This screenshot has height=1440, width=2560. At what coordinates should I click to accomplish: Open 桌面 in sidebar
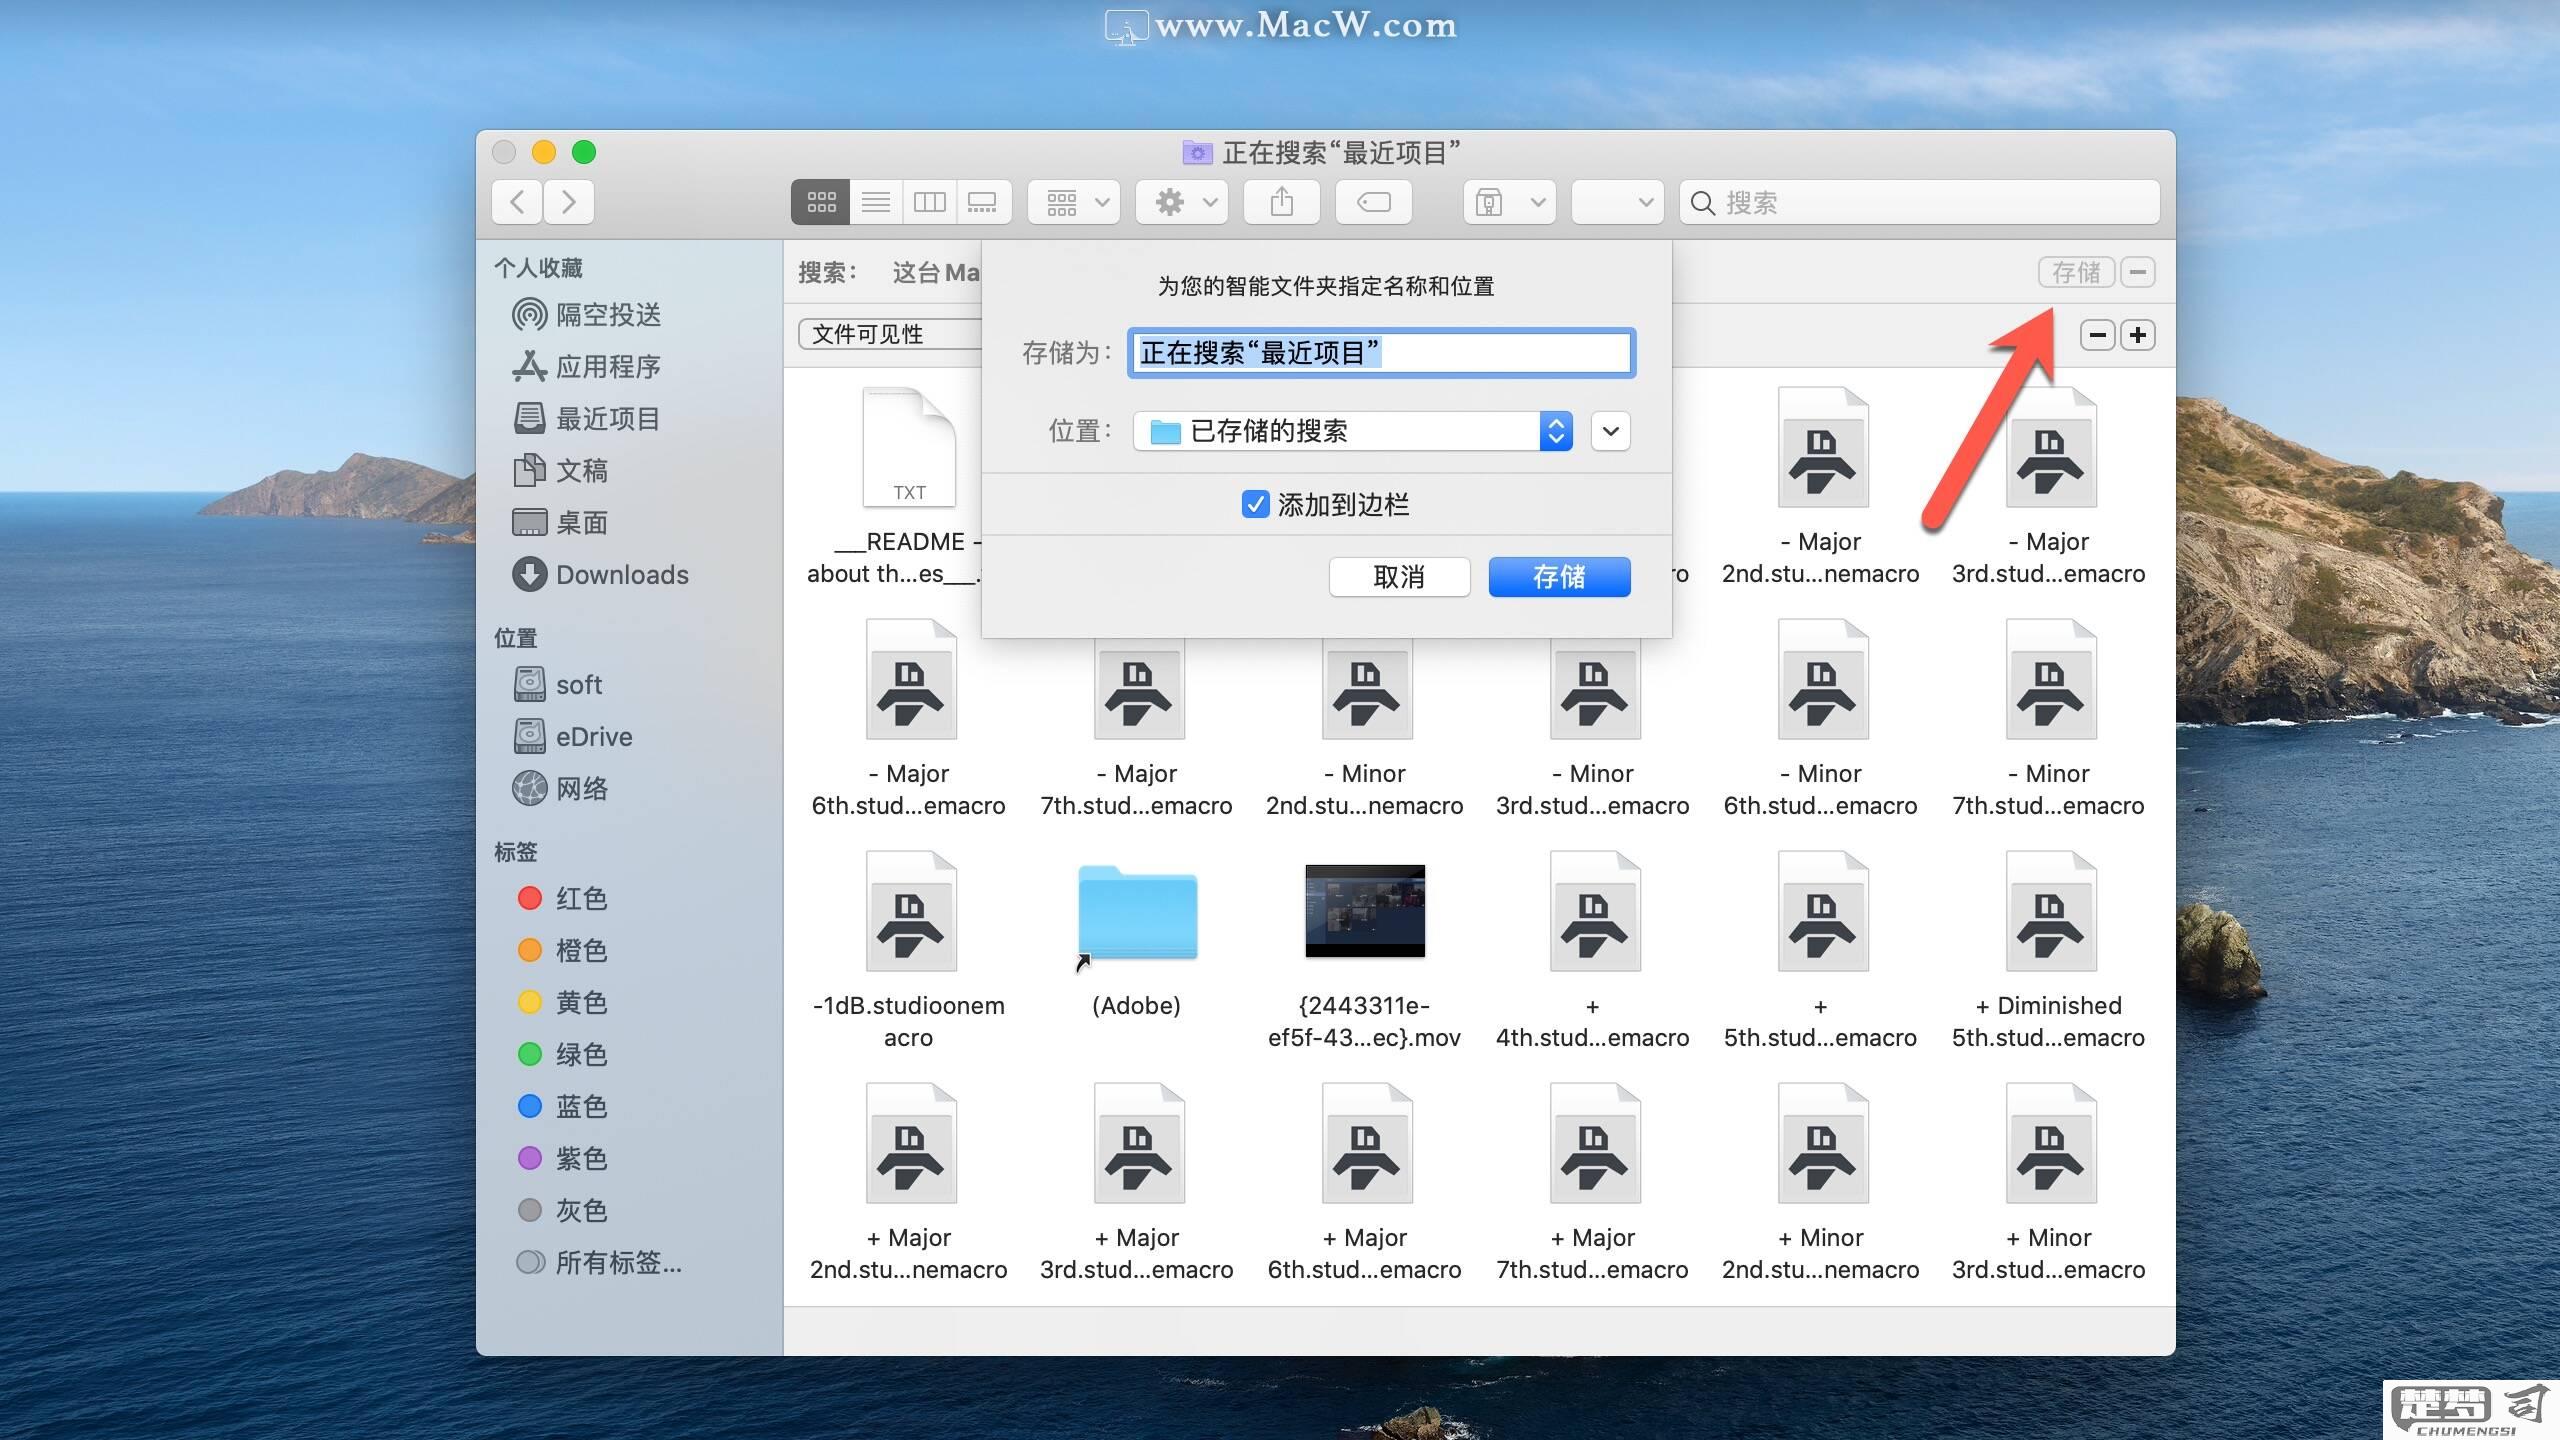(560, 523)
